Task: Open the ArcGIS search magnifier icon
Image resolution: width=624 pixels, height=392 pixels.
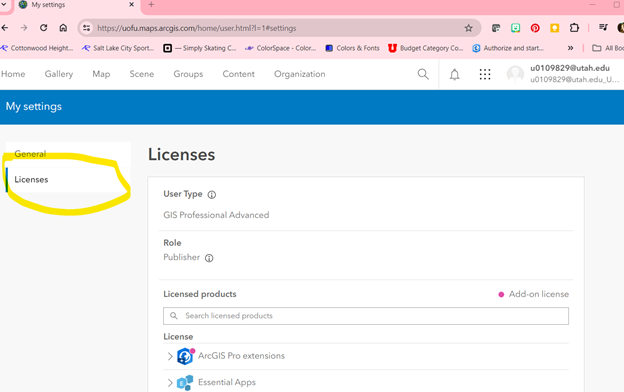Action: (423, 74)
